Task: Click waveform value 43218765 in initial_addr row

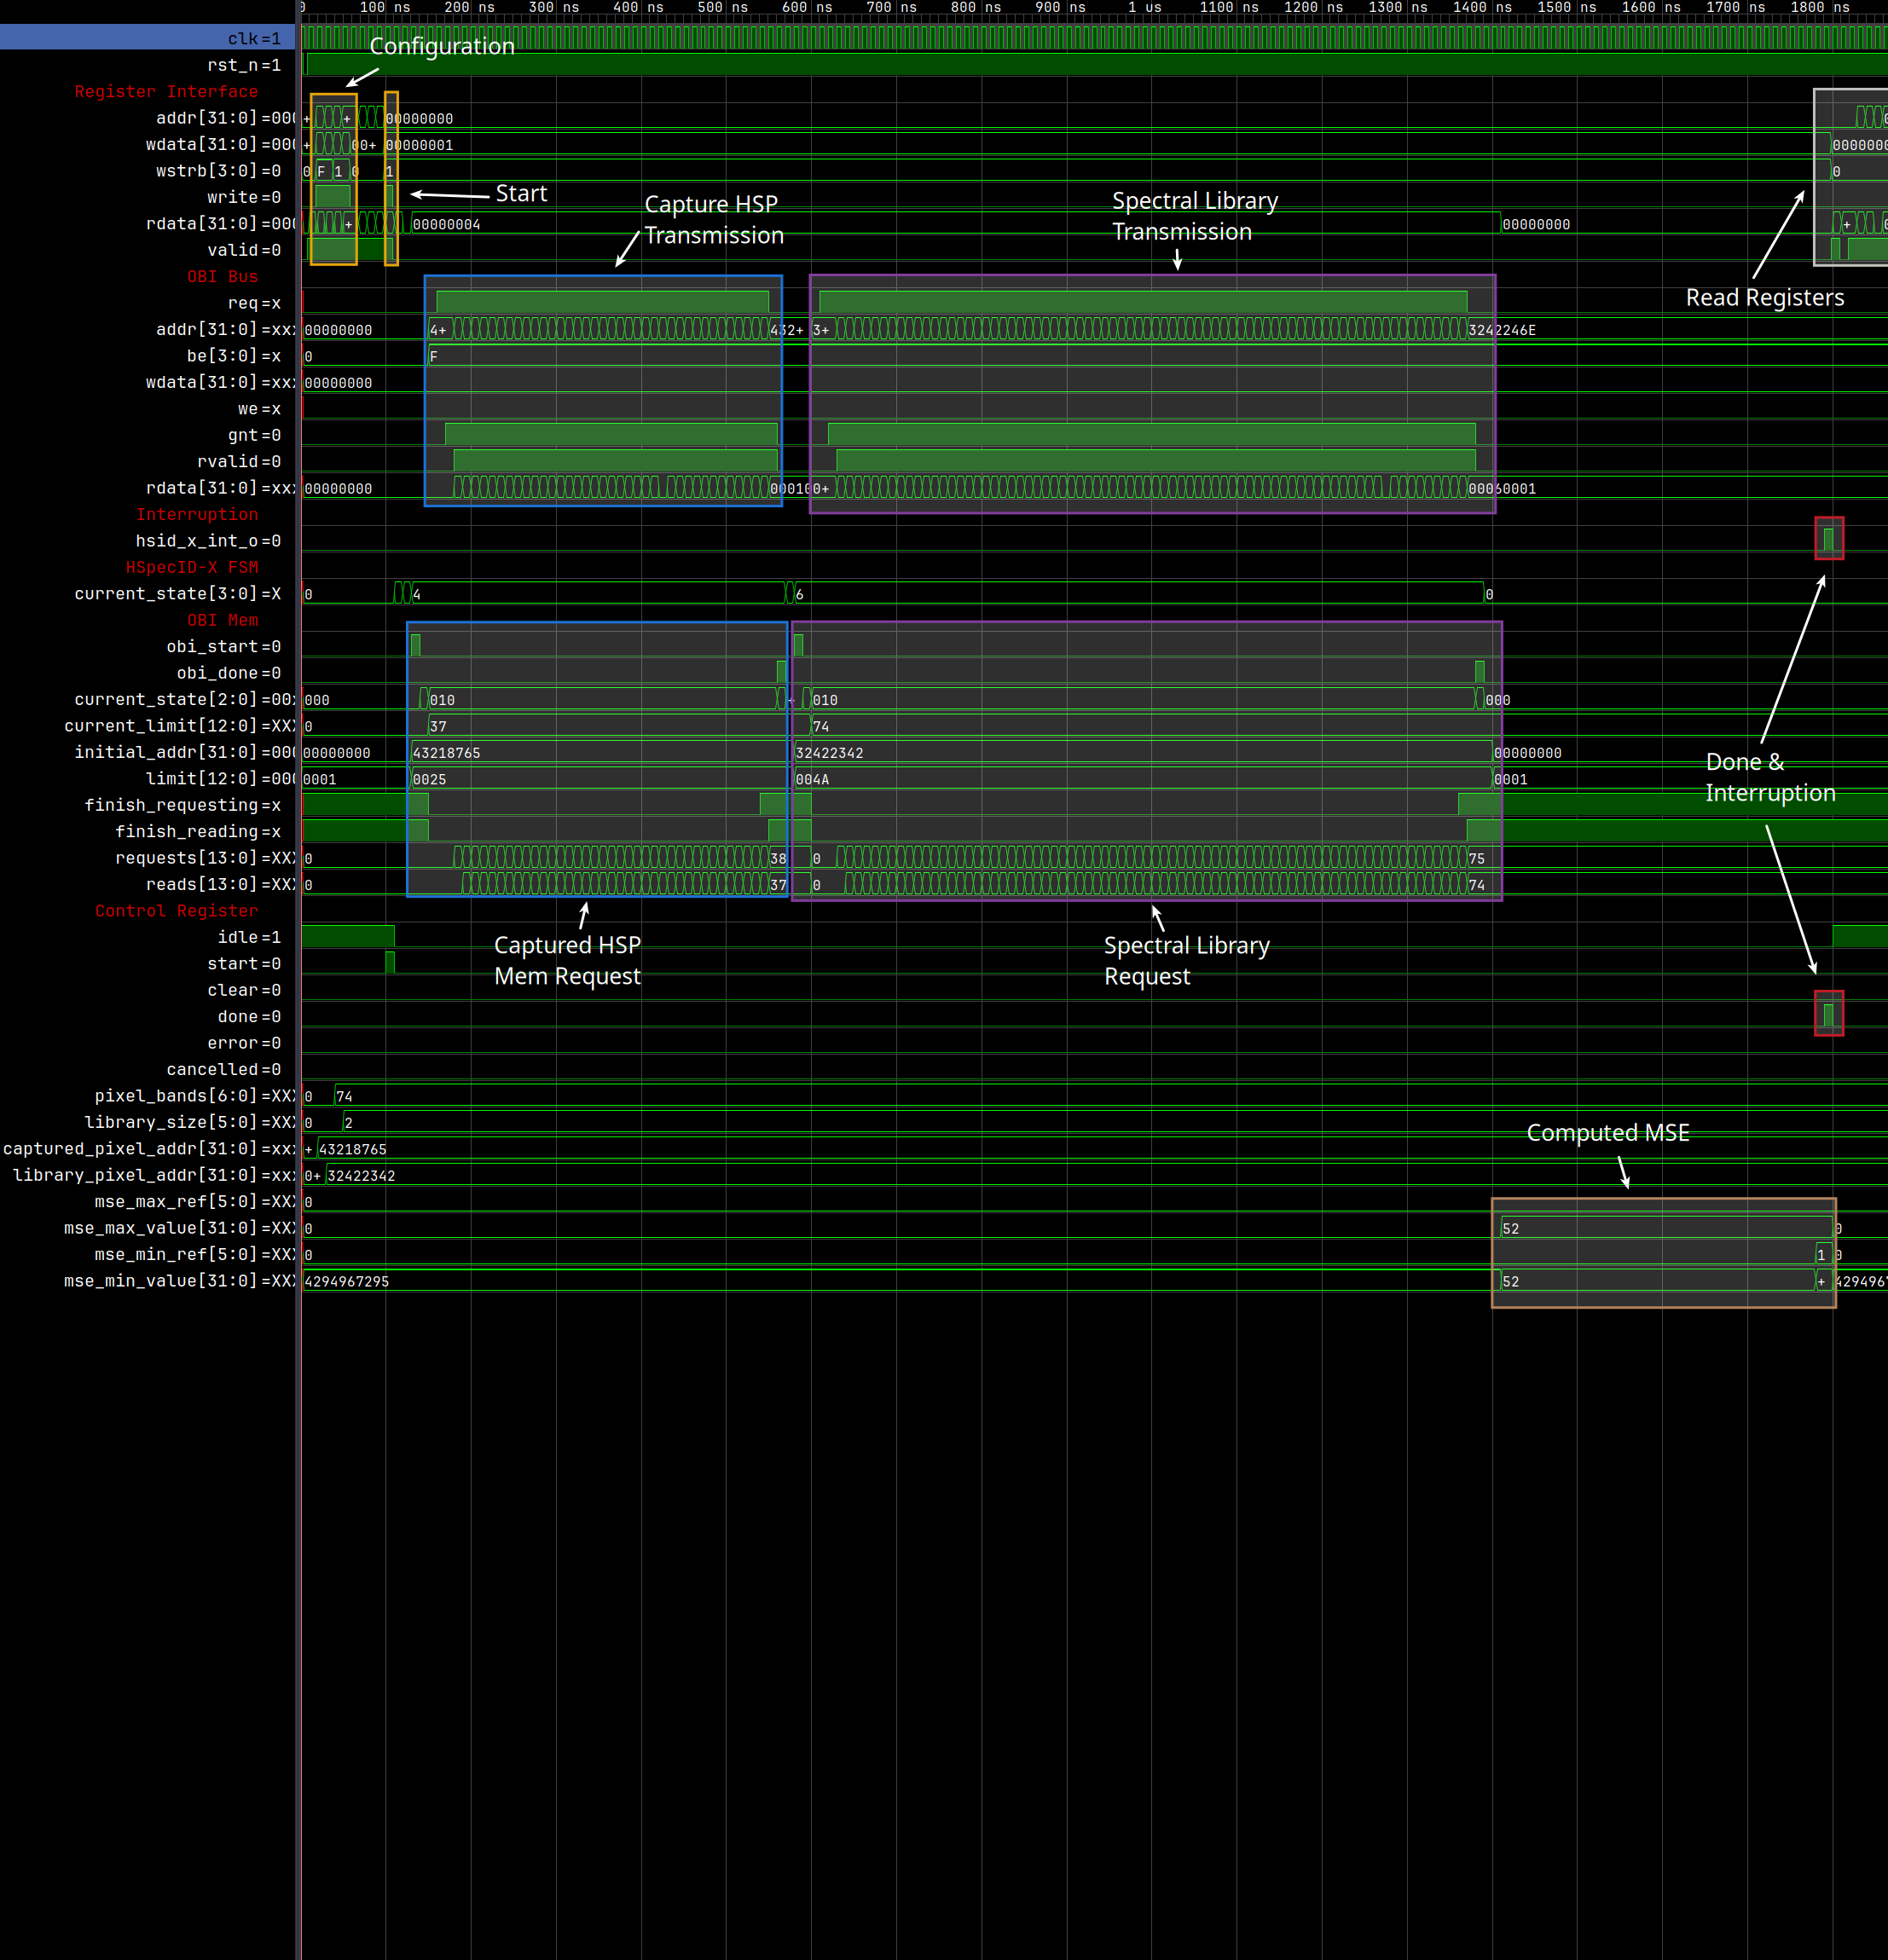Action: pyautogui.click(x=446, y=753)
